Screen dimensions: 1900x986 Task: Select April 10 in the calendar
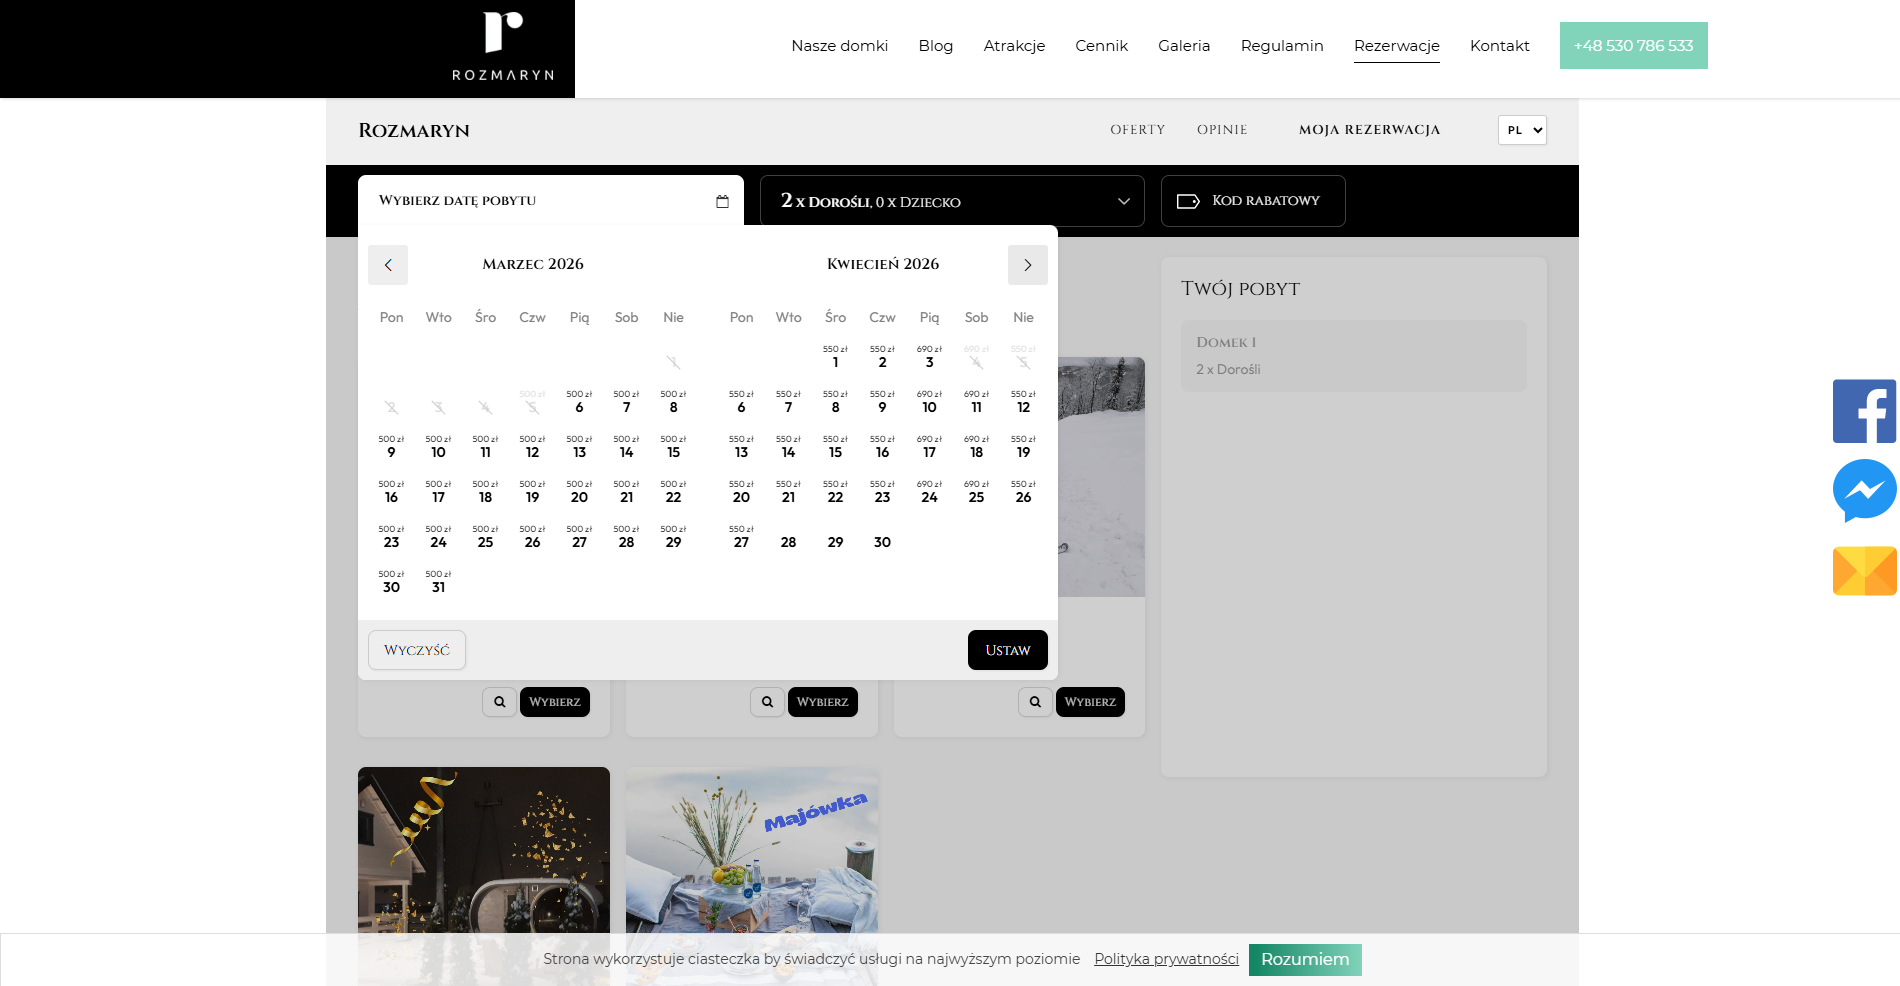click(929, 403)
